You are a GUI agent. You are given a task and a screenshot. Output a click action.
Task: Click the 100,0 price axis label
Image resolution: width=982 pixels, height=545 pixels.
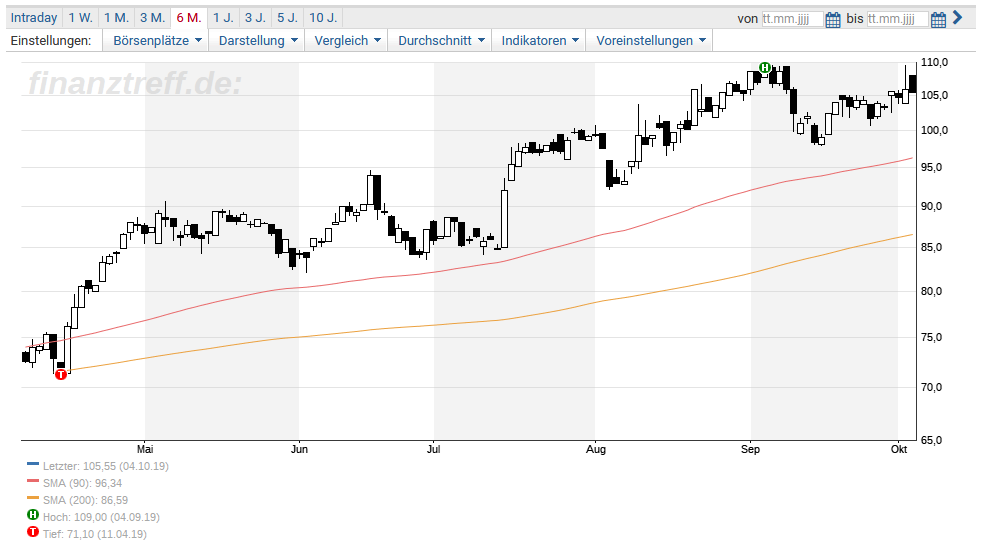coord(934,130)
